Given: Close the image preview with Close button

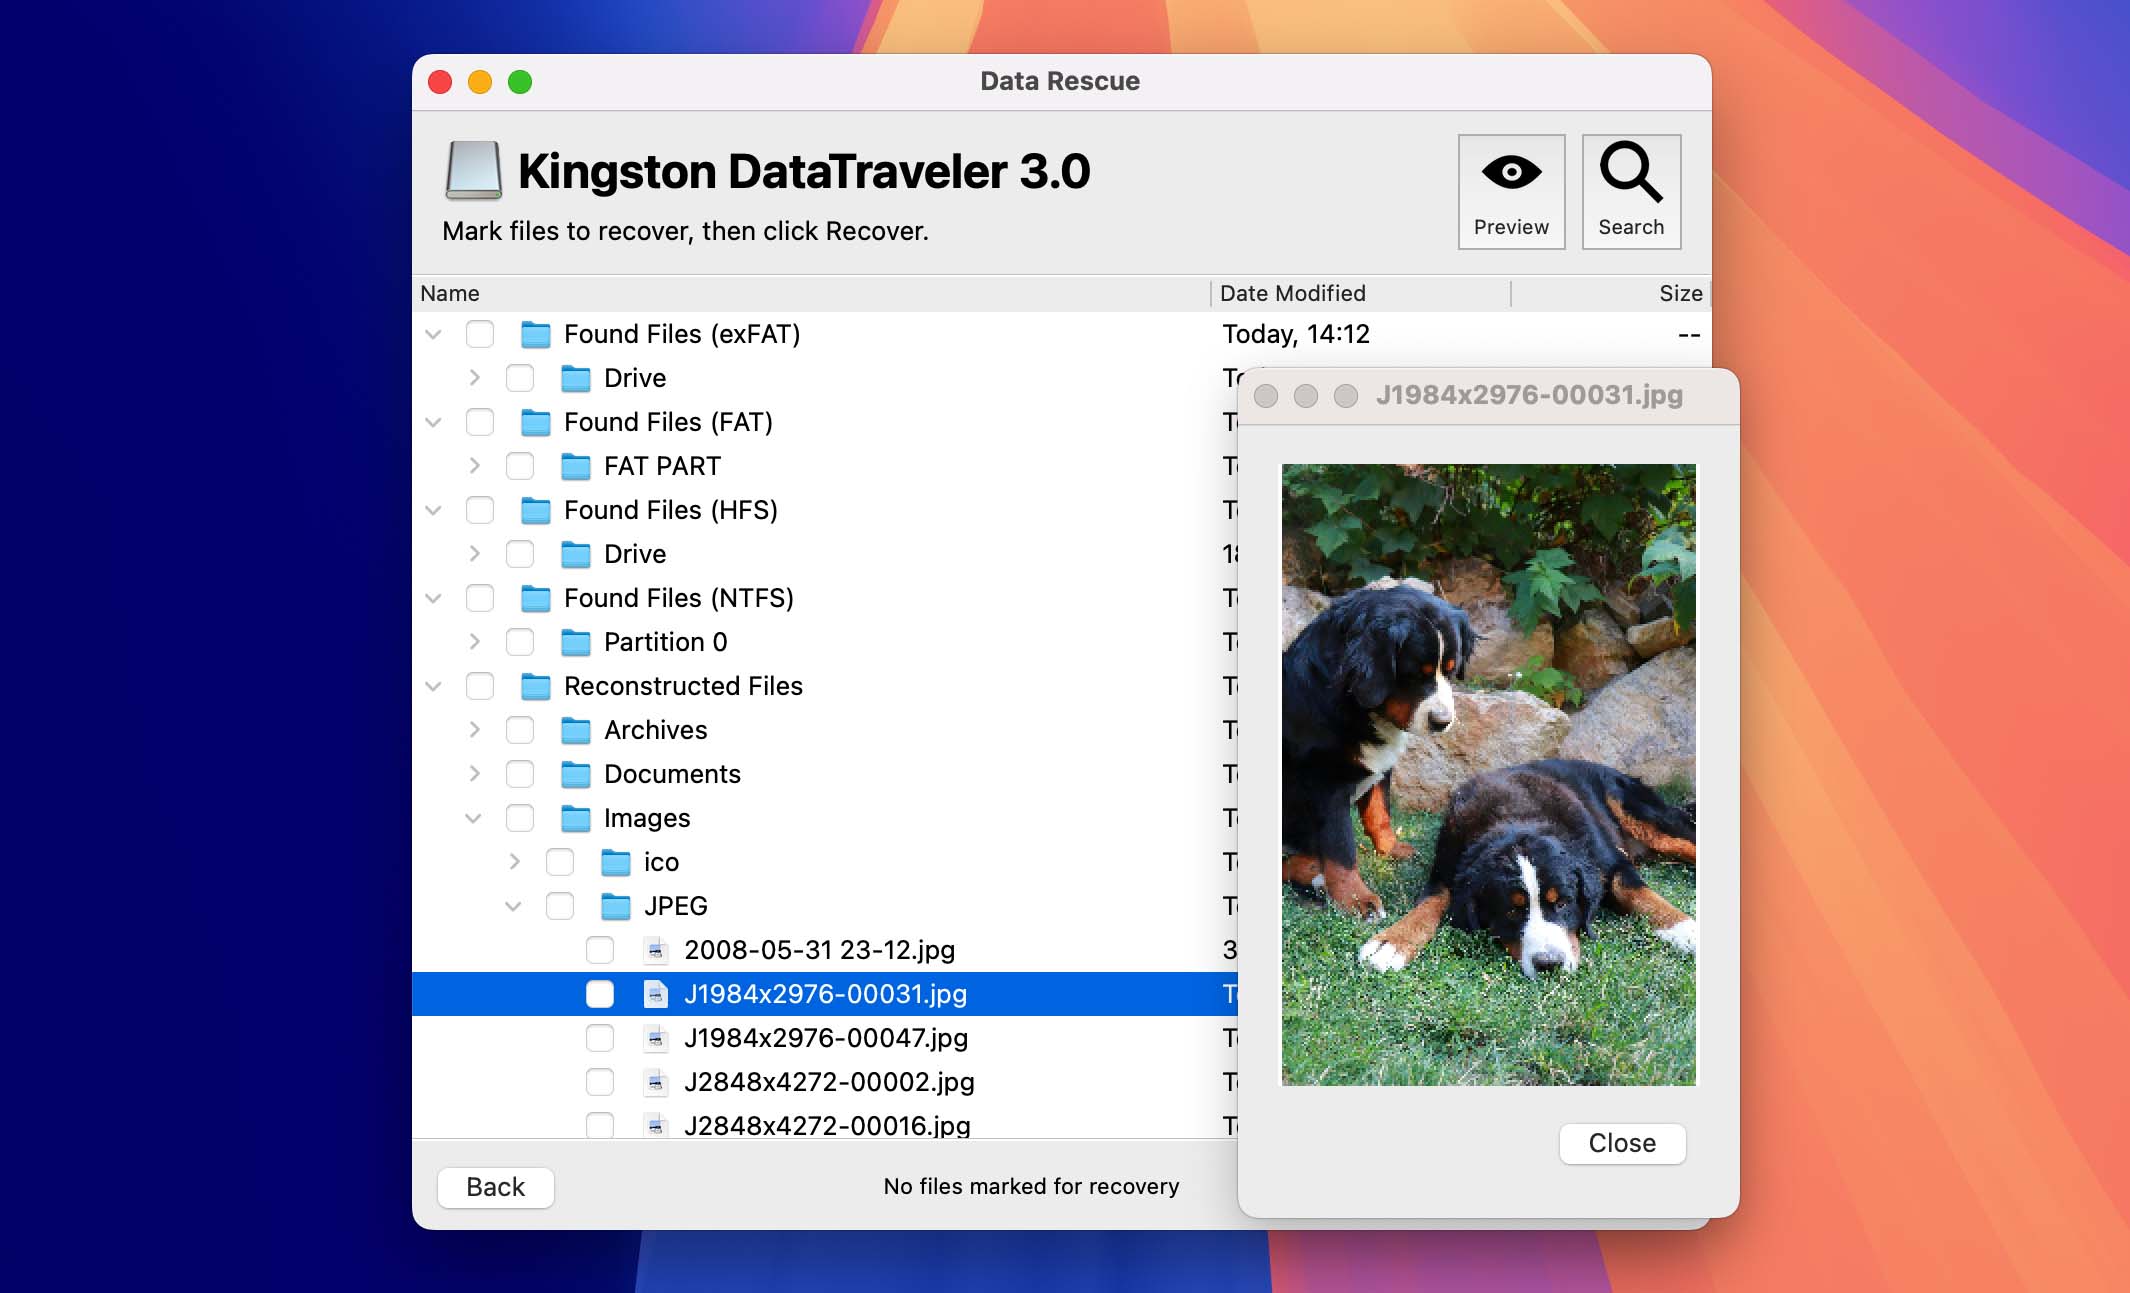Looking at the screenshot, I should click(1622, 1143).
